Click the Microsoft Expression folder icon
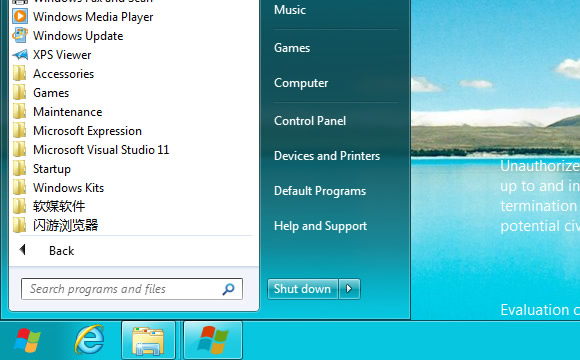580x360 pixels. tap(19, 131)
